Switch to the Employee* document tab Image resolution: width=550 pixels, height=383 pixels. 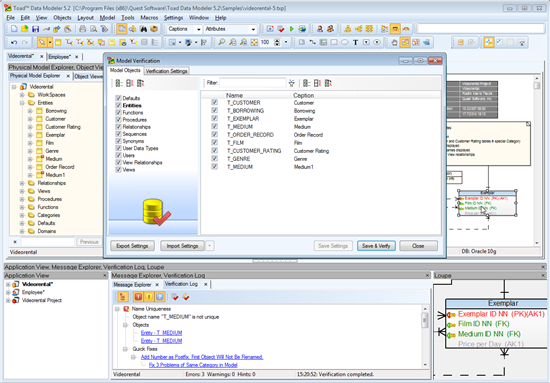[60, 56]
